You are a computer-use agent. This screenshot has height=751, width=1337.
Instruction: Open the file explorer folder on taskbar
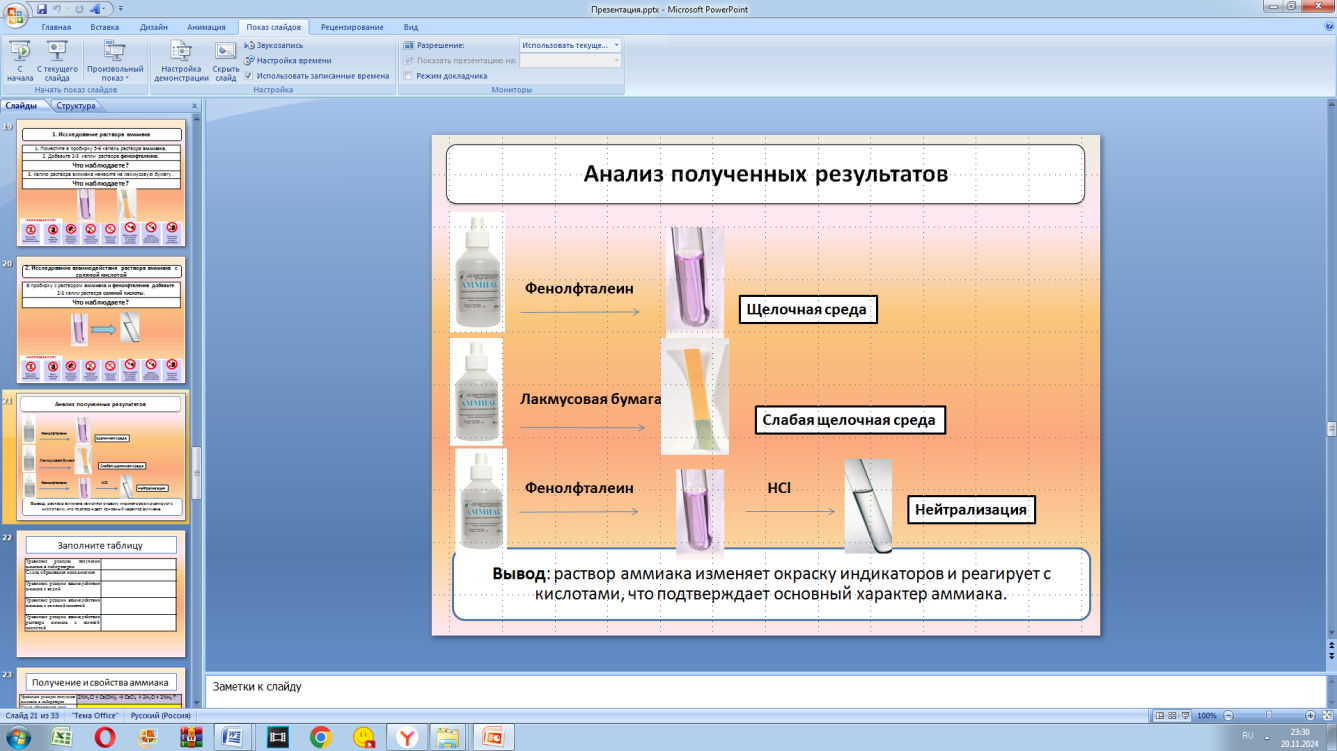[x=449, y=737]
